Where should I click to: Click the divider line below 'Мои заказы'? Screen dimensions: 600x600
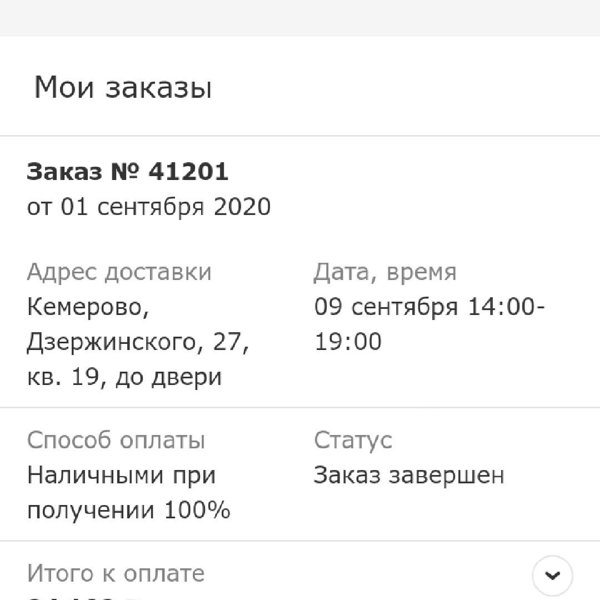click(300, 135)
